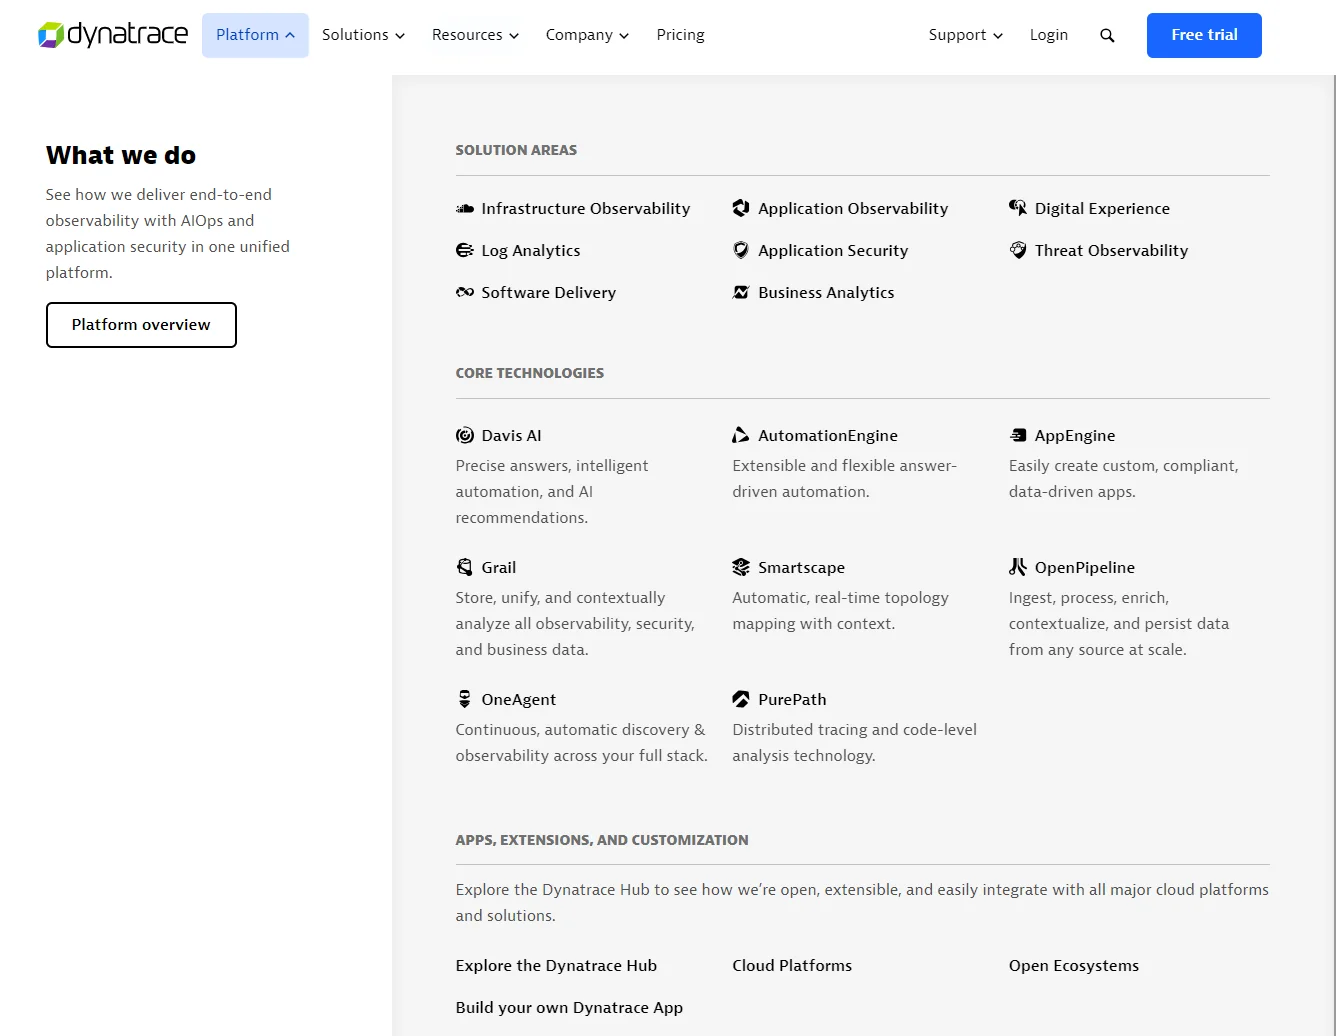Click the Smartscape layers icon

click(x=741, y=567)
